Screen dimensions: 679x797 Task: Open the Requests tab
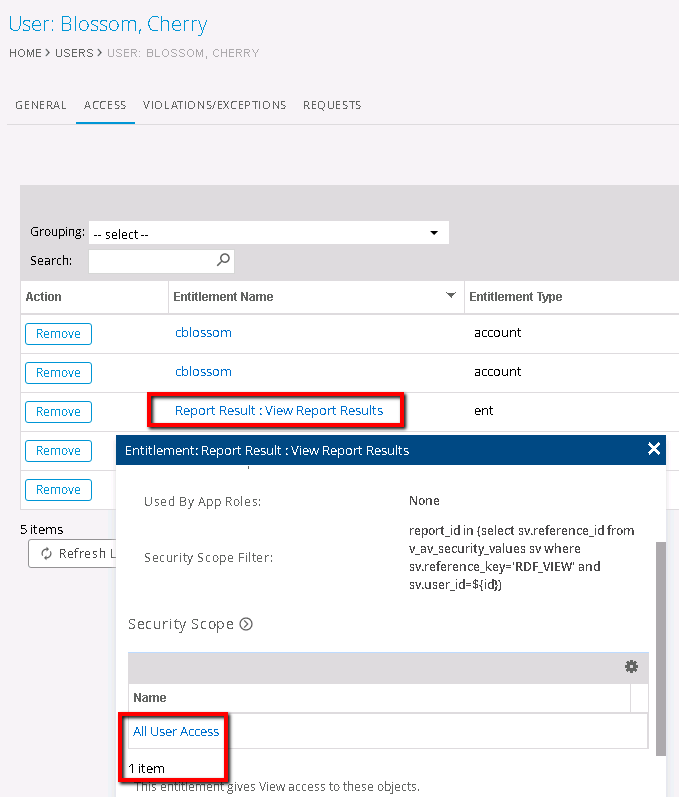tap(332, 105)
